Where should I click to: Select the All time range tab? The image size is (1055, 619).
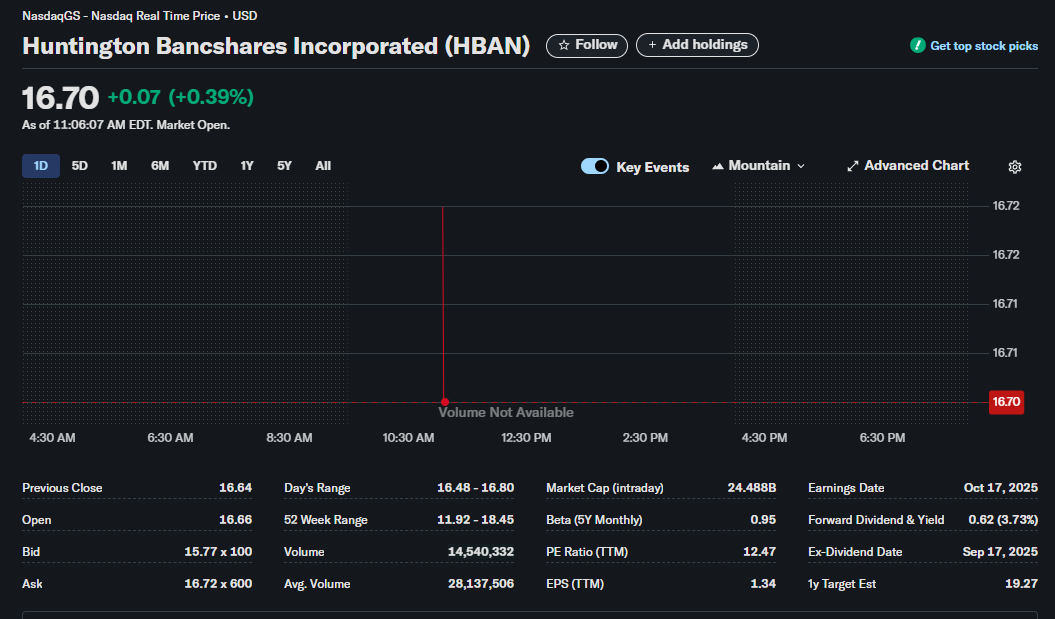point(323,166)
